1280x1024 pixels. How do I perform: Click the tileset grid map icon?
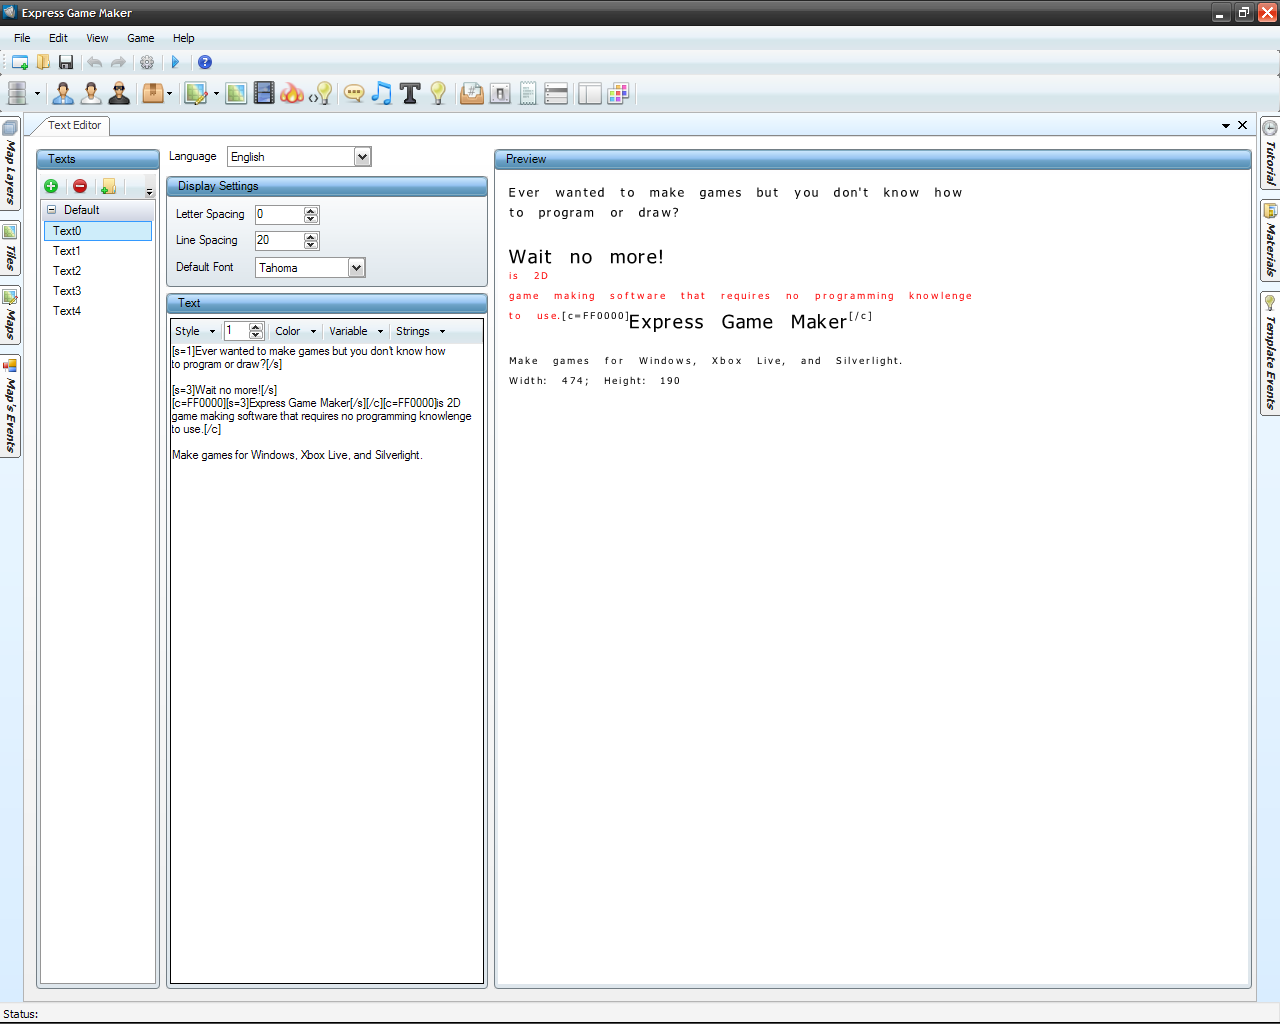(x=236, y=93)
